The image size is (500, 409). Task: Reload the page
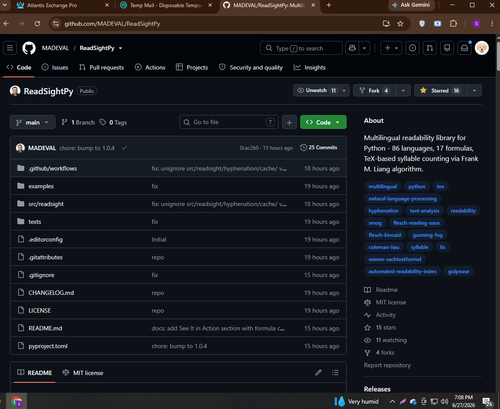(x=37, y=24)
